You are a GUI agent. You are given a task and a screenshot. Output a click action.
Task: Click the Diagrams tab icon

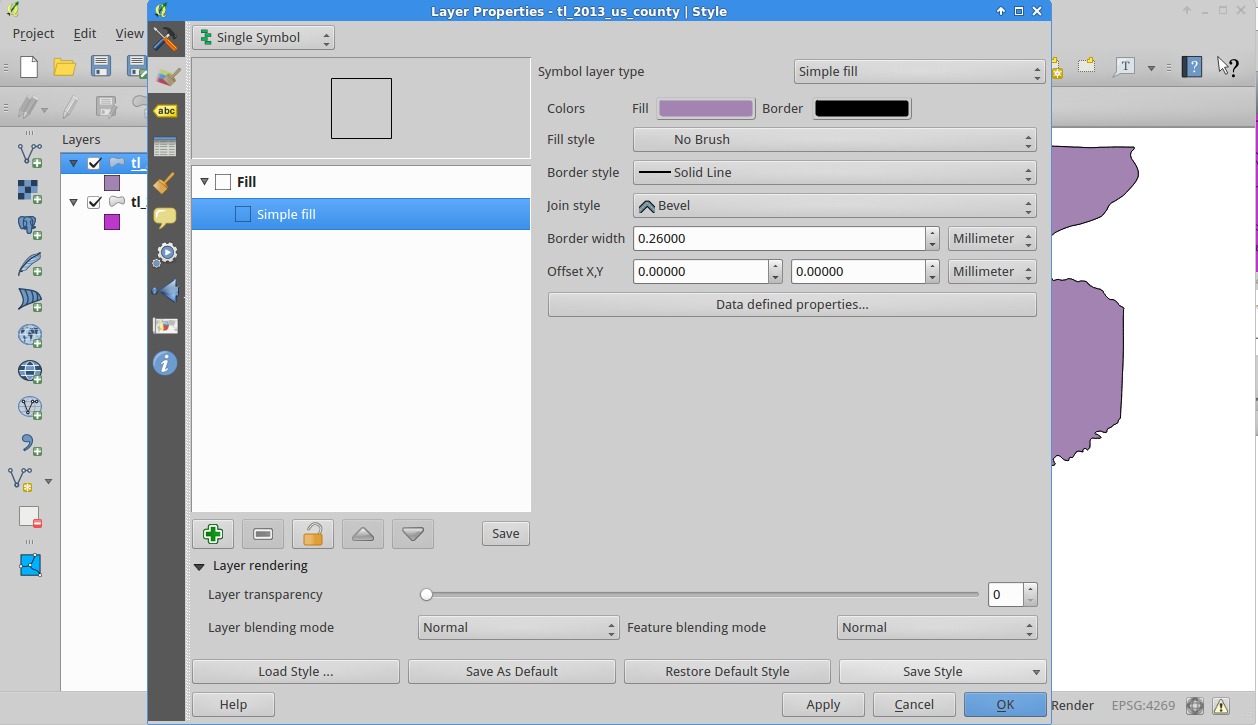click(166, 326)
